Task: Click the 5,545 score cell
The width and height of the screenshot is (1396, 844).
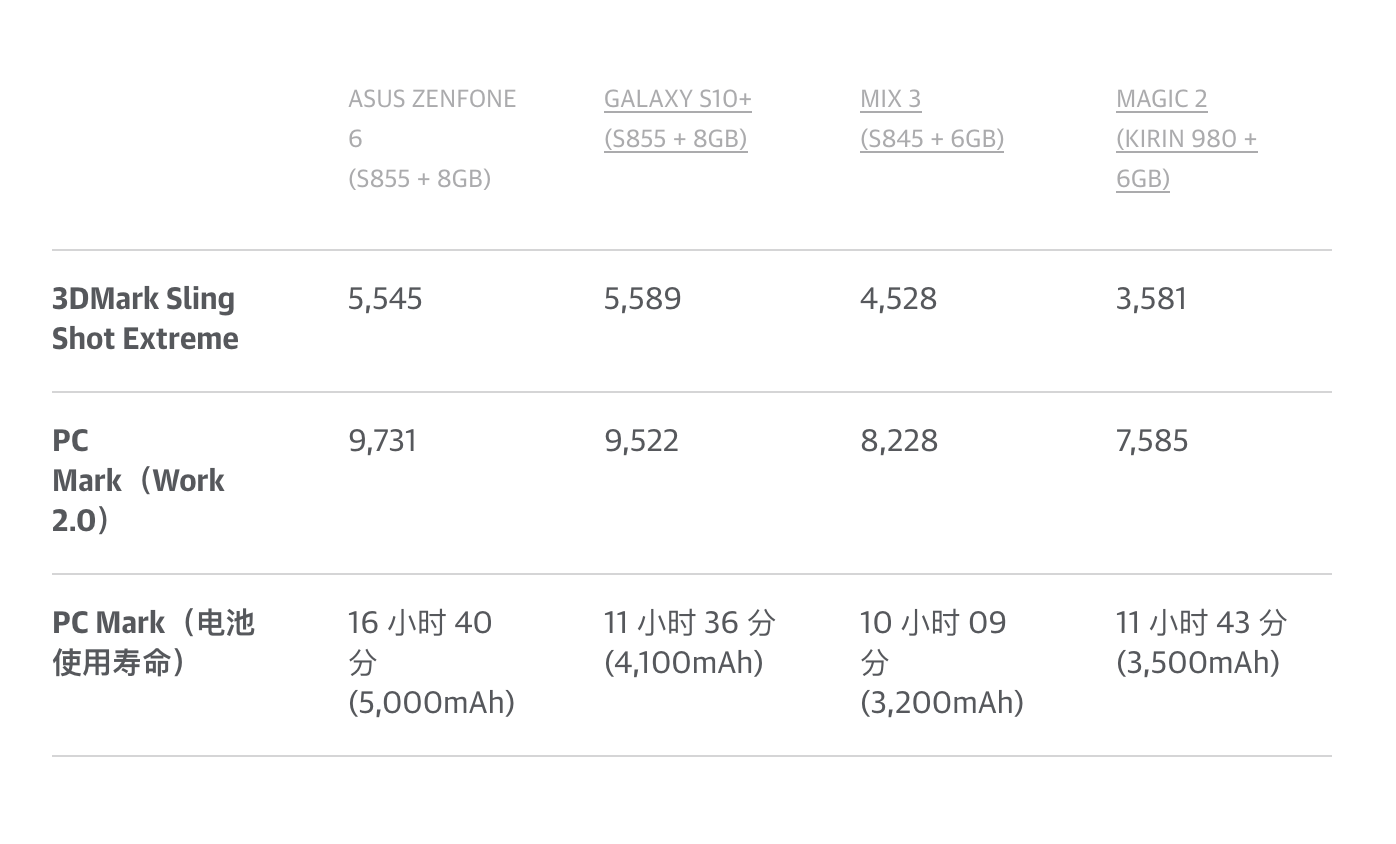Action: 385,299
